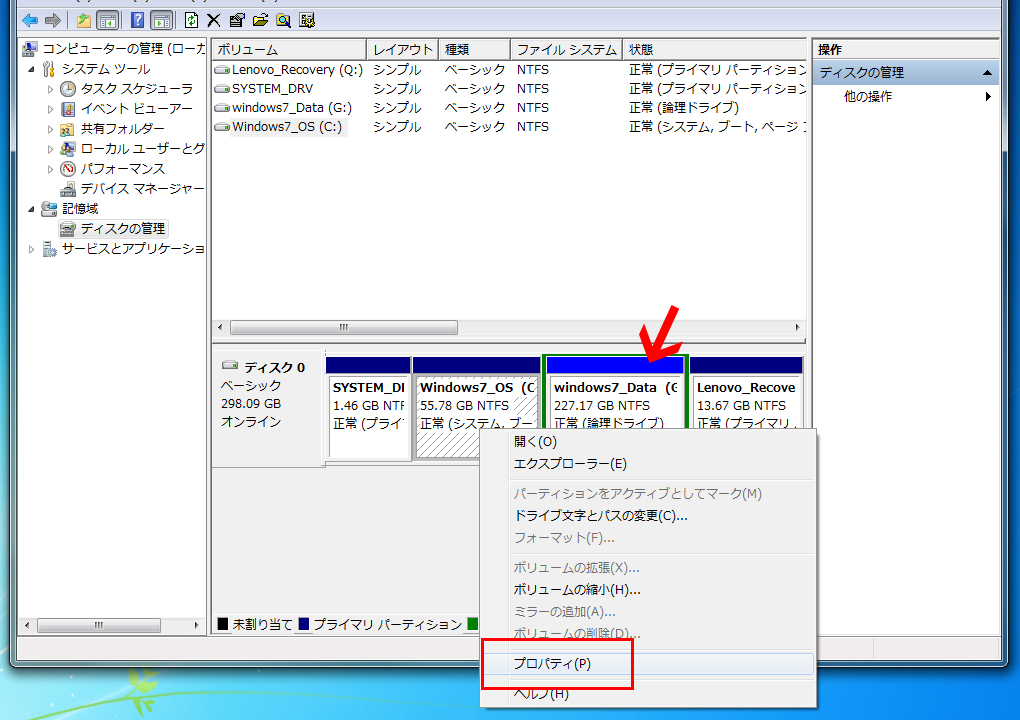1020x720 pixels.
Task: Toggle the action pane show/hide button
Action: pos(161,20)
